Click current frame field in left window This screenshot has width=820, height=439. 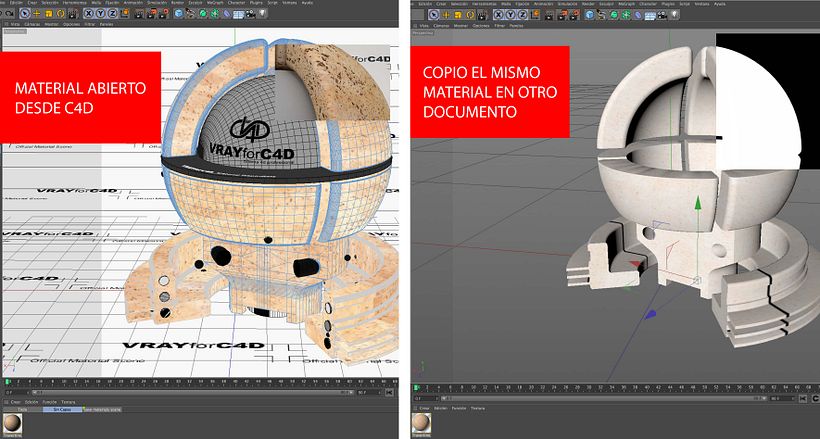[16, 392]
